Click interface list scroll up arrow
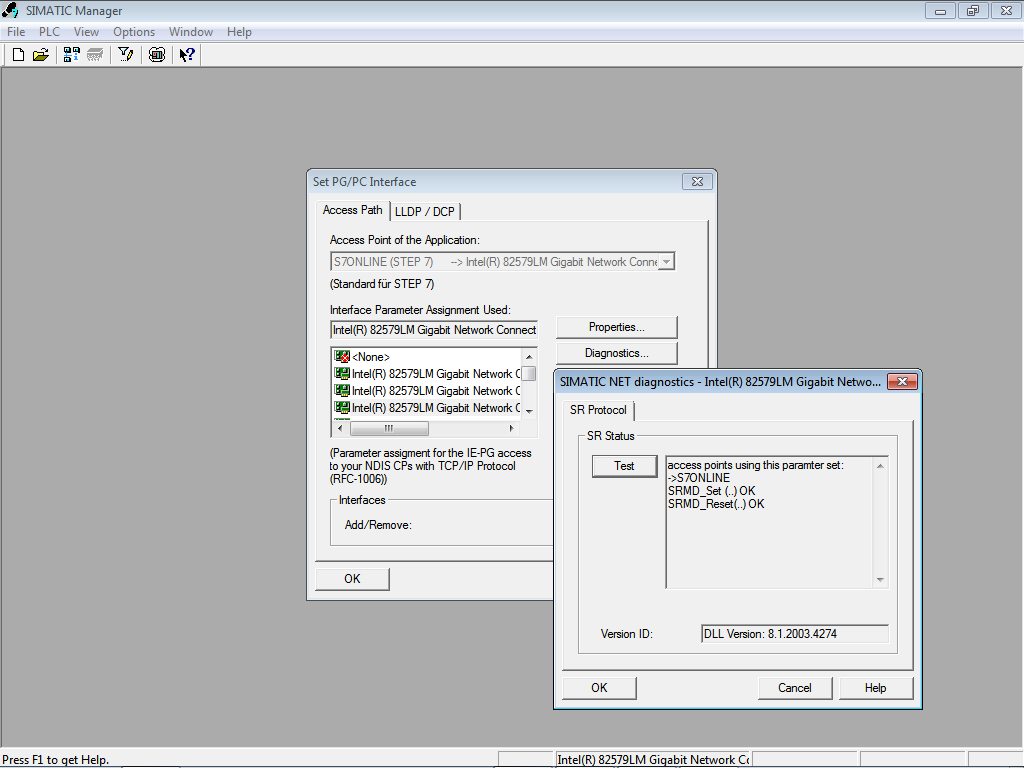The image size is (1024, 768). 529,357
